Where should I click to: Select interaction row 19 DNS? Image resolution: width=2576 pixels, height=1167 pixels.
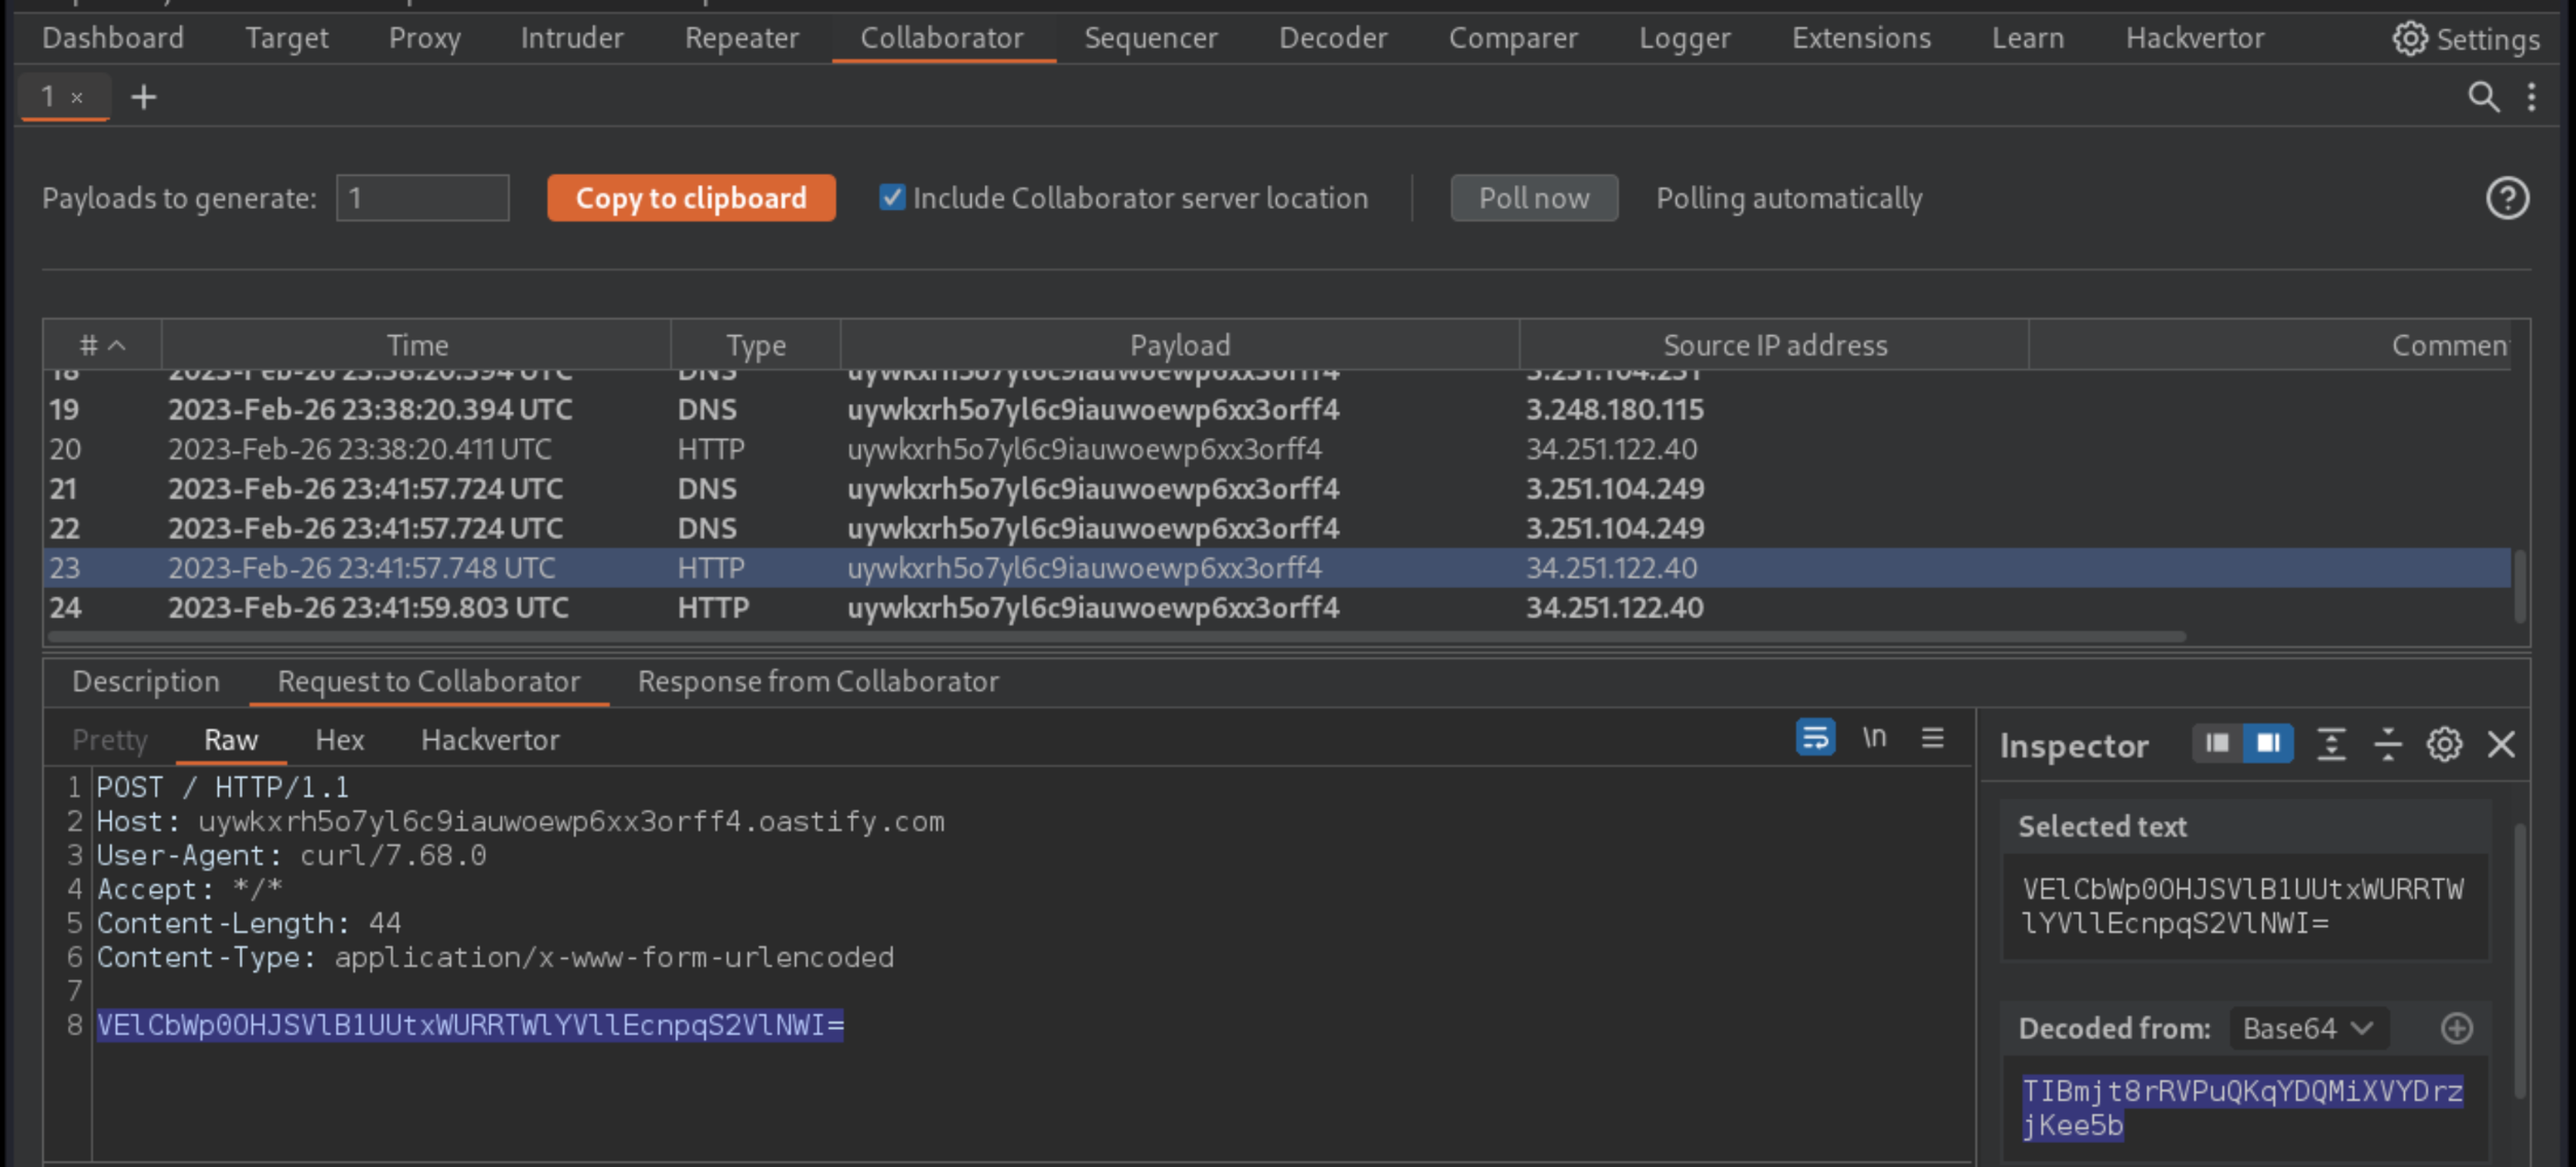point(1277,410)
